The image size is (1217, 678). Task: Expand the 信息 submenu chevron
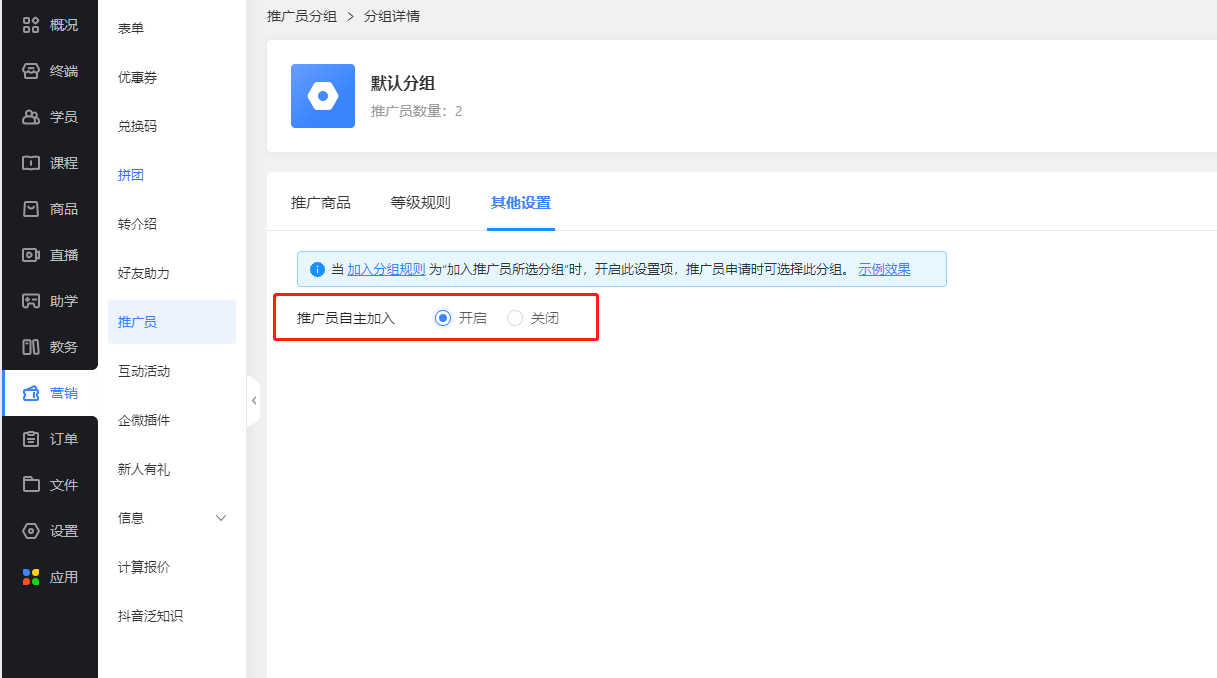point(222,518)
